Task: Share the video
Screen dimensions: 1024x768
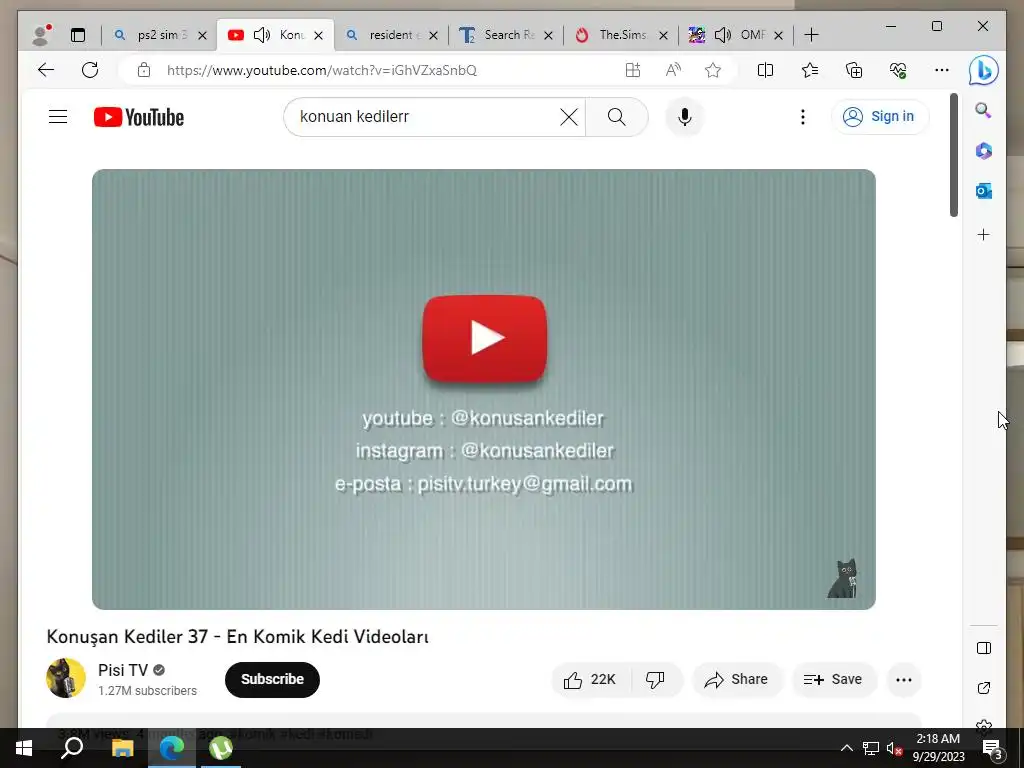Action: coord(737,680)
